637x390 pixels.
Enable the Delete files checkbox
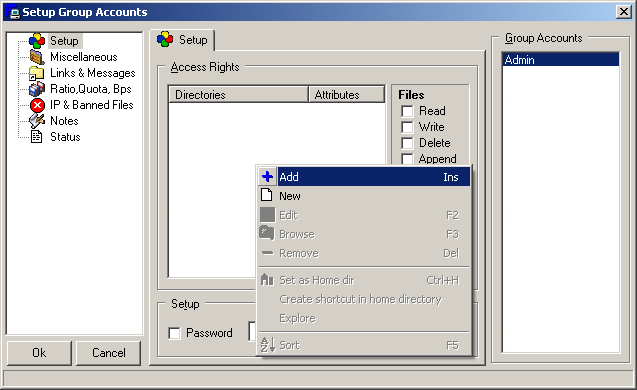point(407,143)
